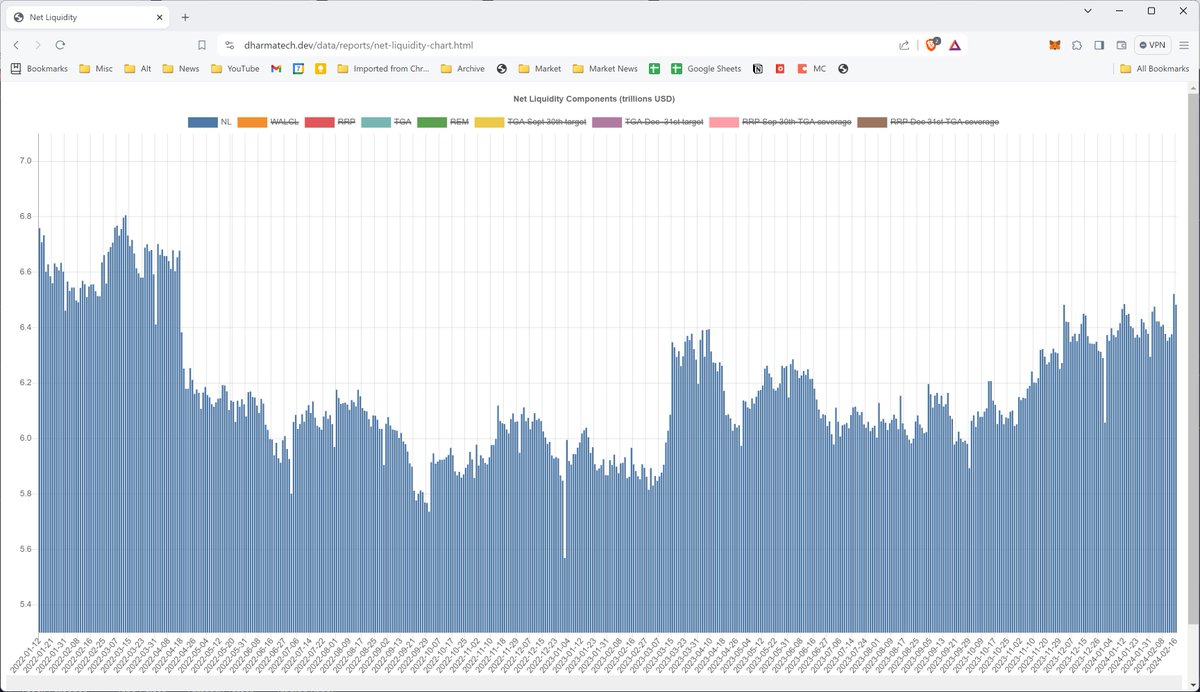
Task: Open a new tab with plus button
Action: 185,17
